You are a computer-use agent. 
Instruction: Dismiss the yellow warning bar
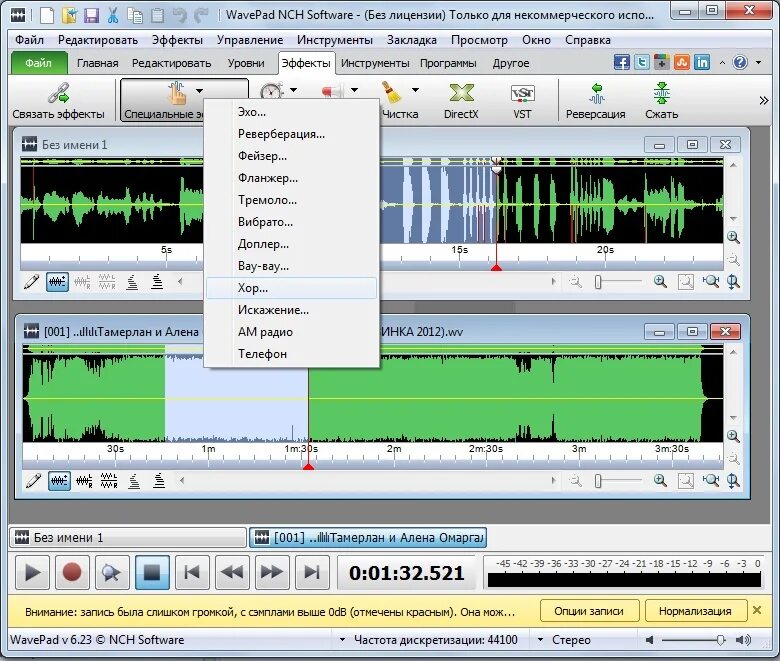pos(757,610)
